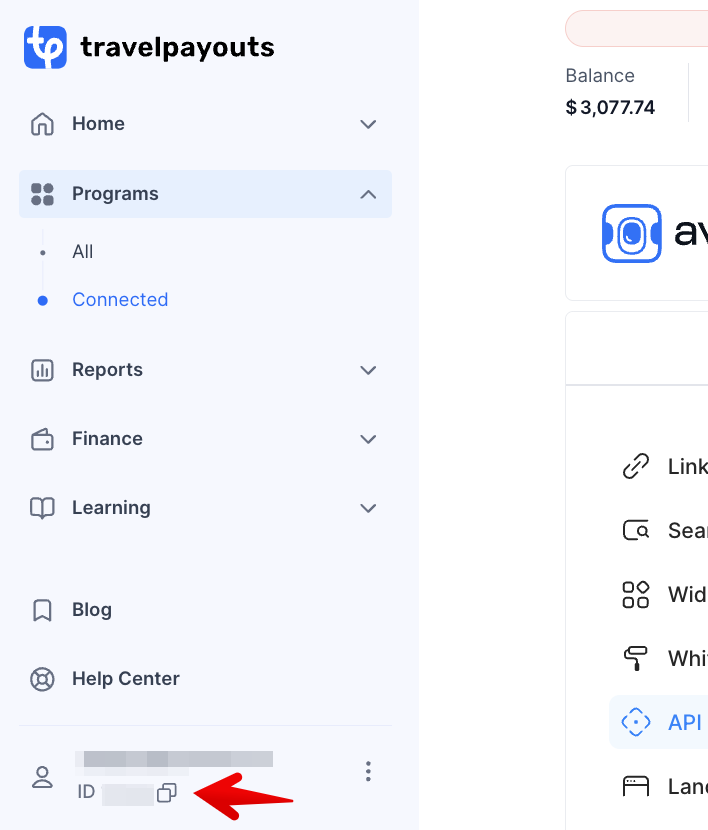Screen dimensions: 708x830
Task: Click the Landing storefront icon
Action: (x=636, y=787)
